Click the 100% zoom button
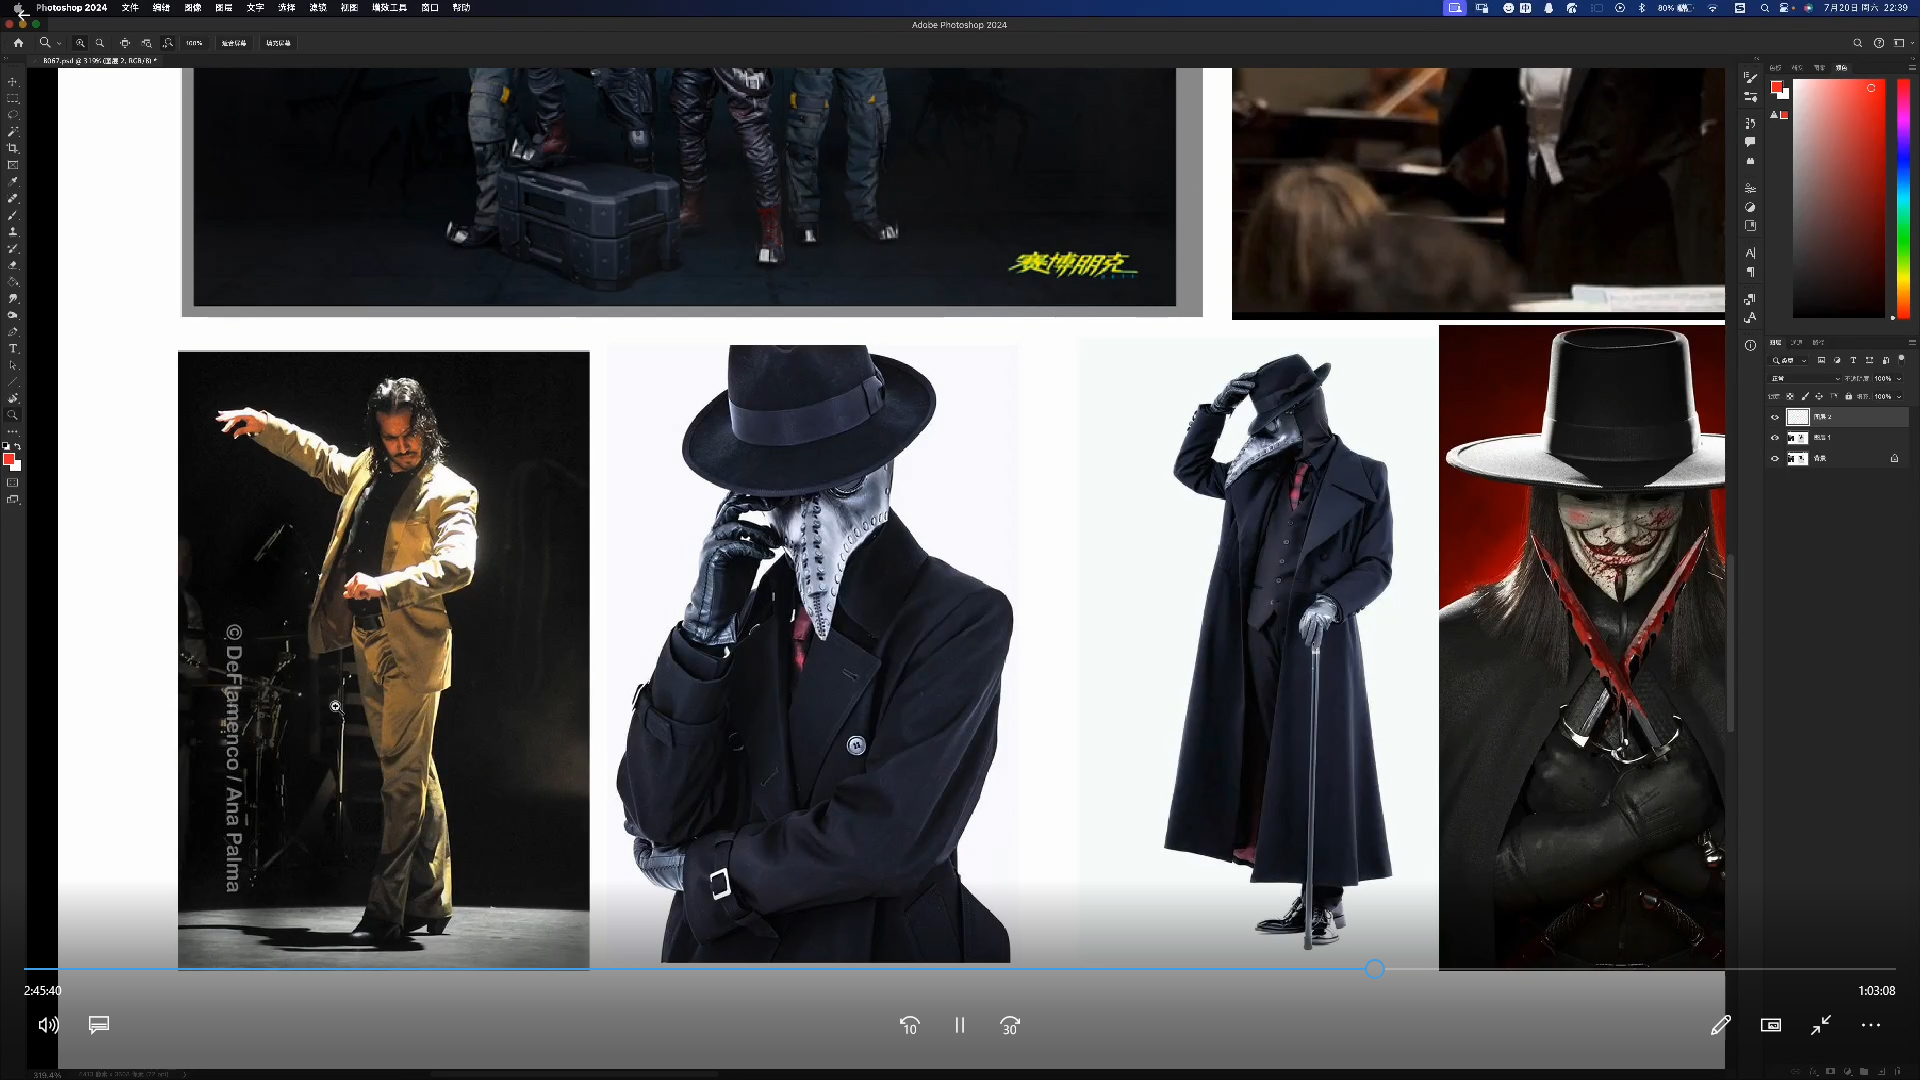The height and width of the screenshot is (1080, 1920). click(x=194, y=43)
